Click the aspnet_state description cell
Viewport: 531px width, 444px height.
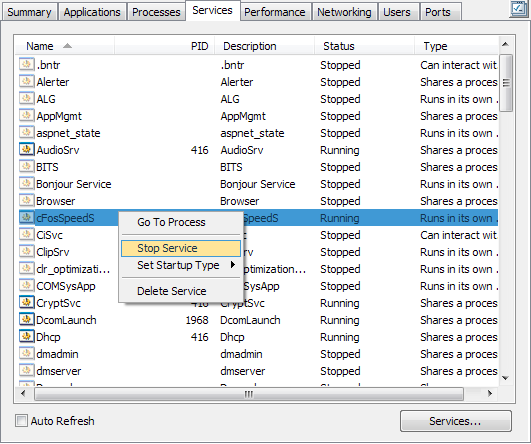(x=252, y=133)
